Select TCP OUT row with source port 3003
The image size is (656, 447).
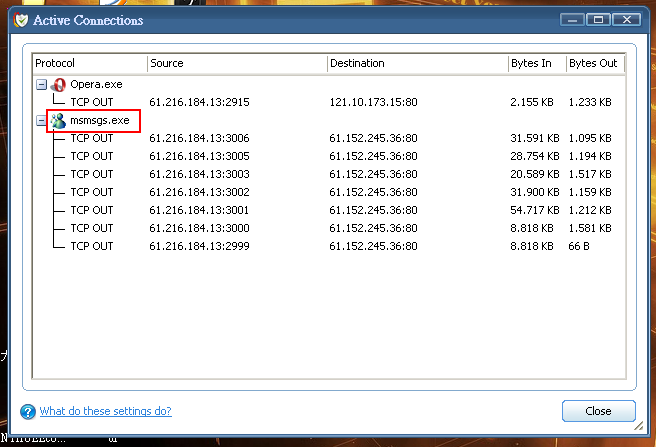[x=331, y=174]
